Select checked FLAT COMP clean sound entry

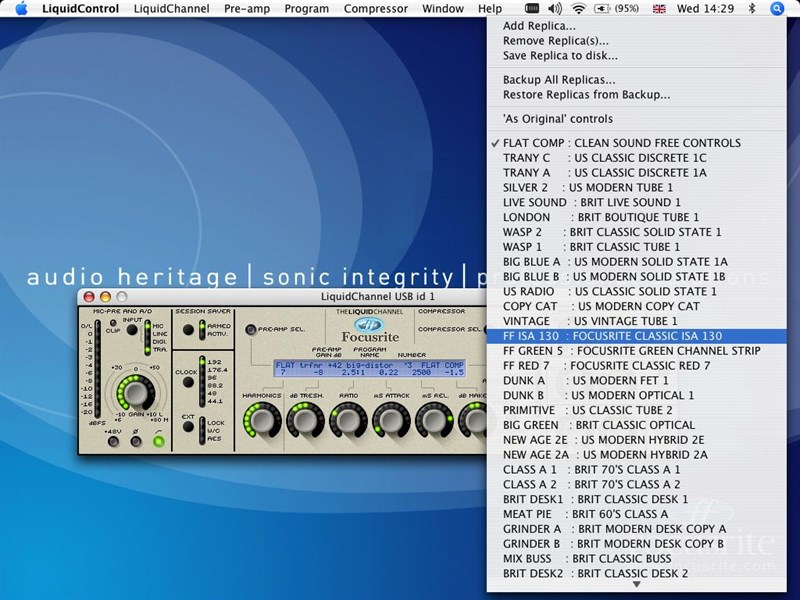click(636, 143)
